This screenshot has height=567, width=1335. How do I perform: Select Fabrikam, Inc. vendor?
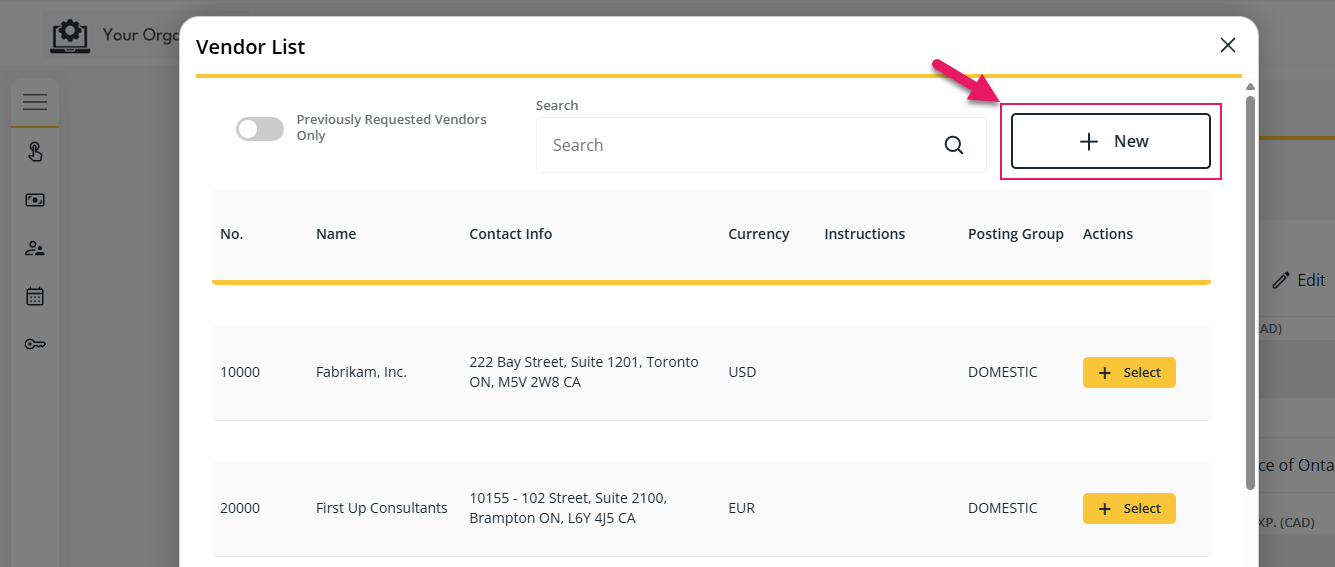[1129, 372]
